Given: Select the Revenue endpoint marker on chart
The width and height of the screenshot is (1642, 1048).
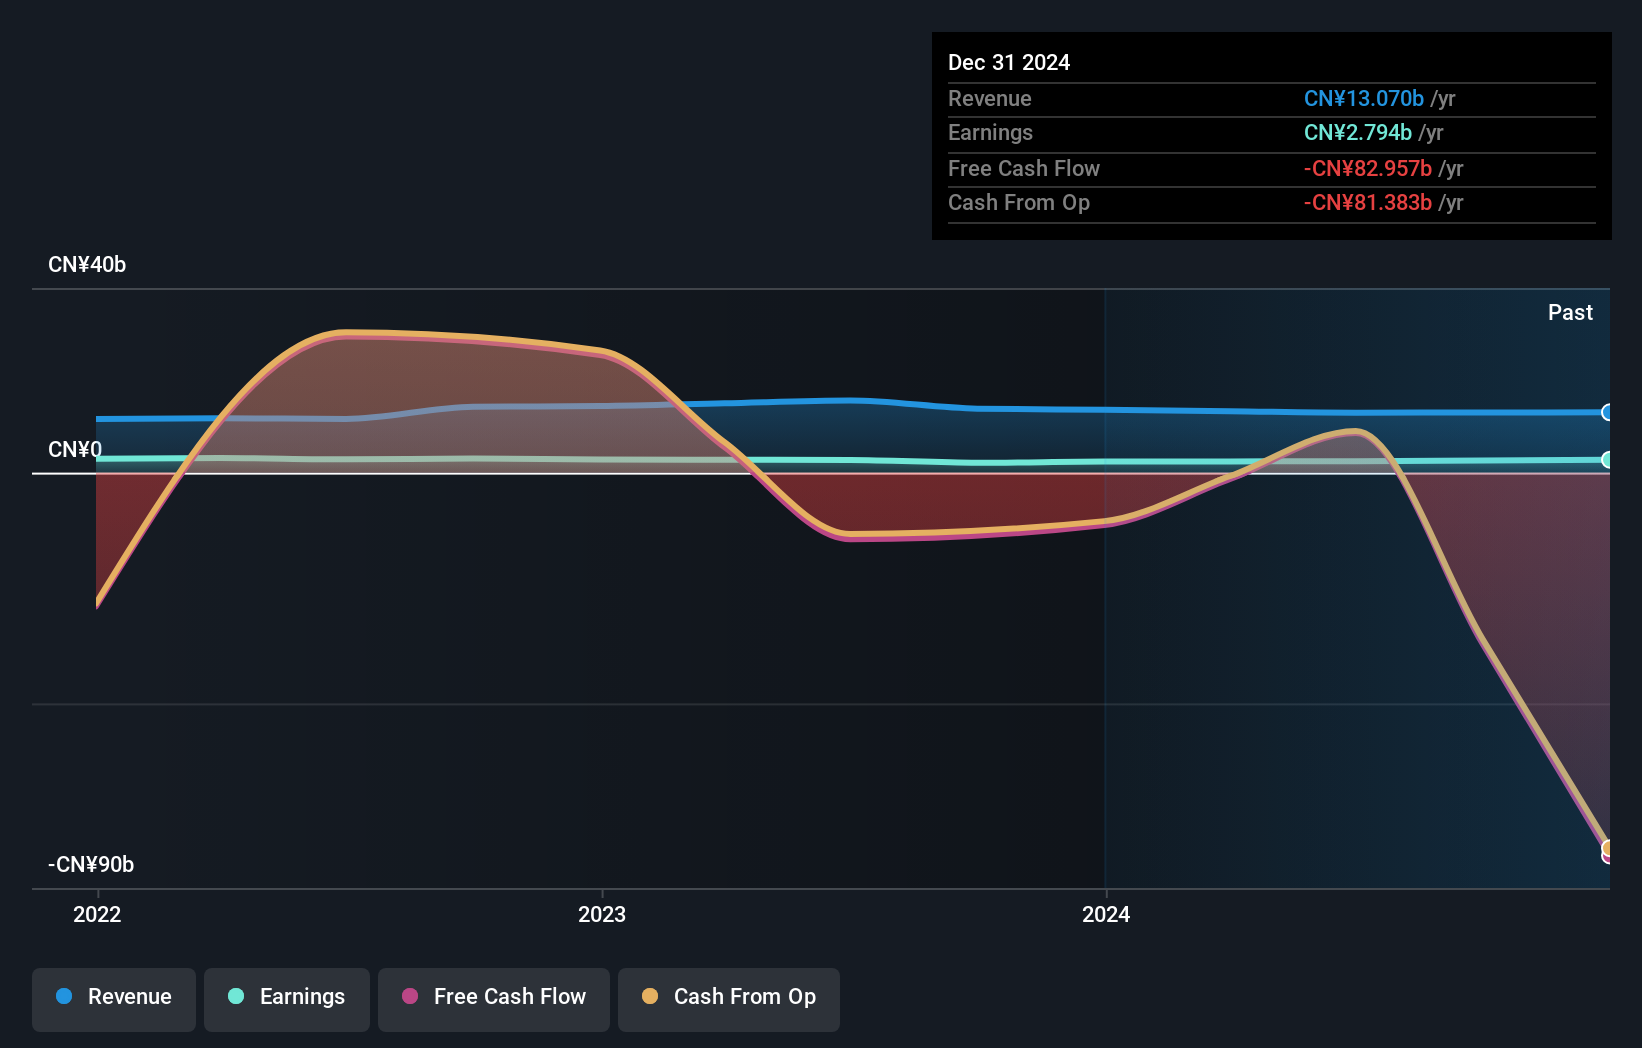Looking at the screenshot, I should 1607,412.
